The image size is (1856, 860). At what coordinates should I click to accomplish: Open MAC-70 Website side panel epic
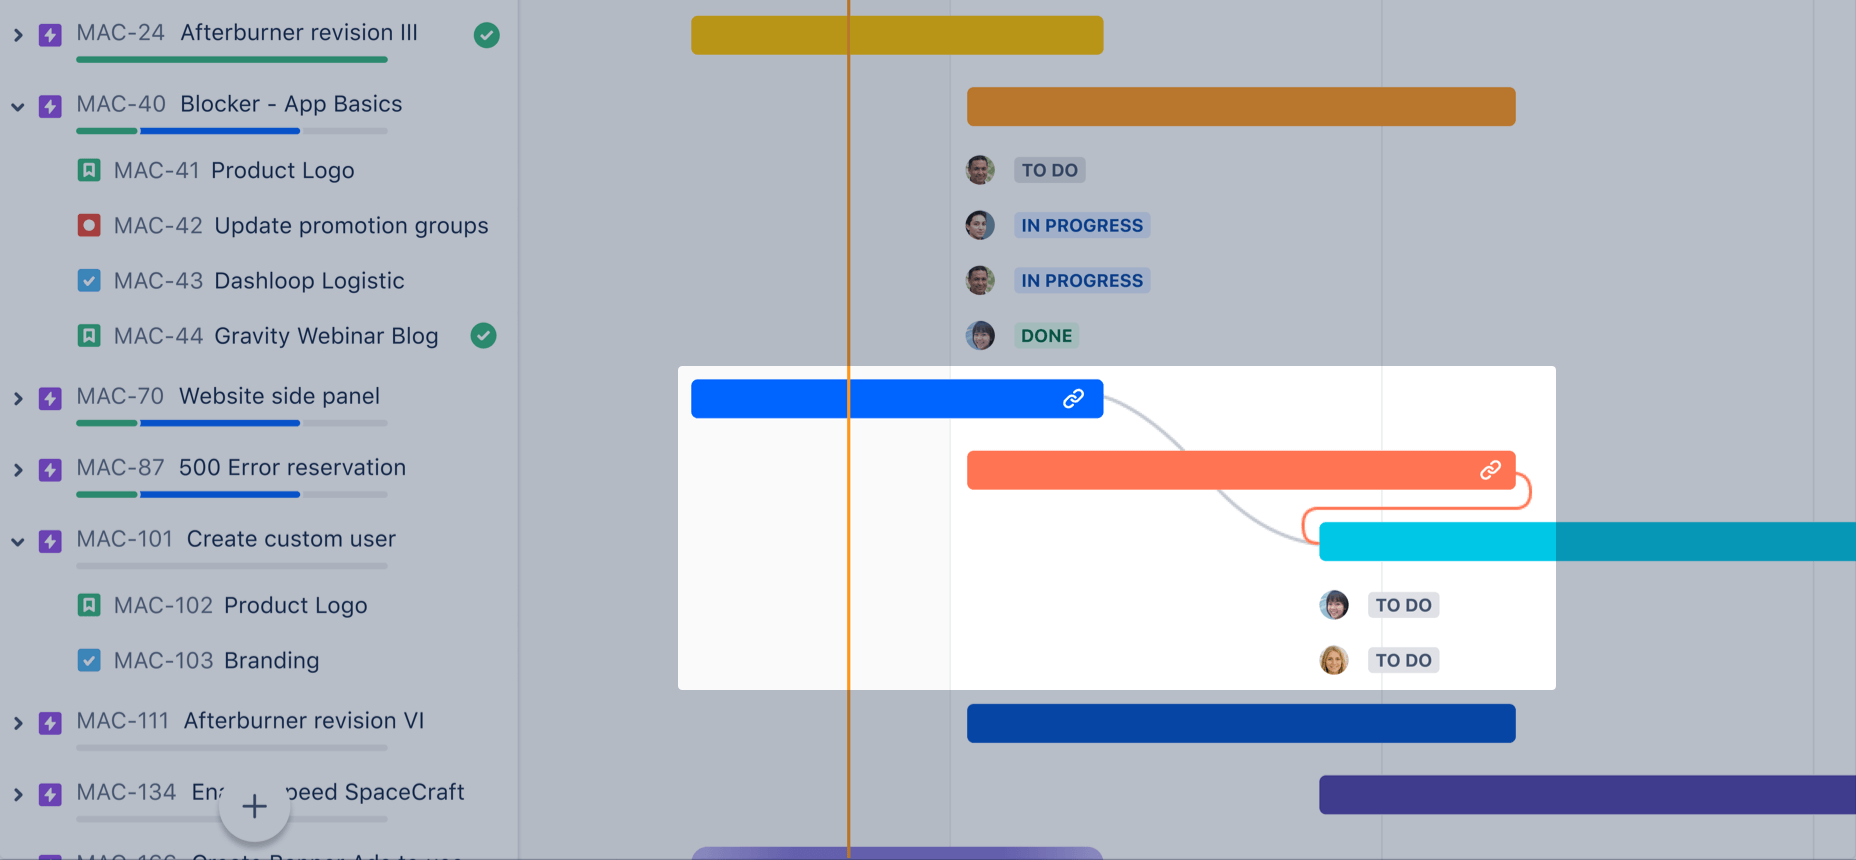click(x=228, y=396)
